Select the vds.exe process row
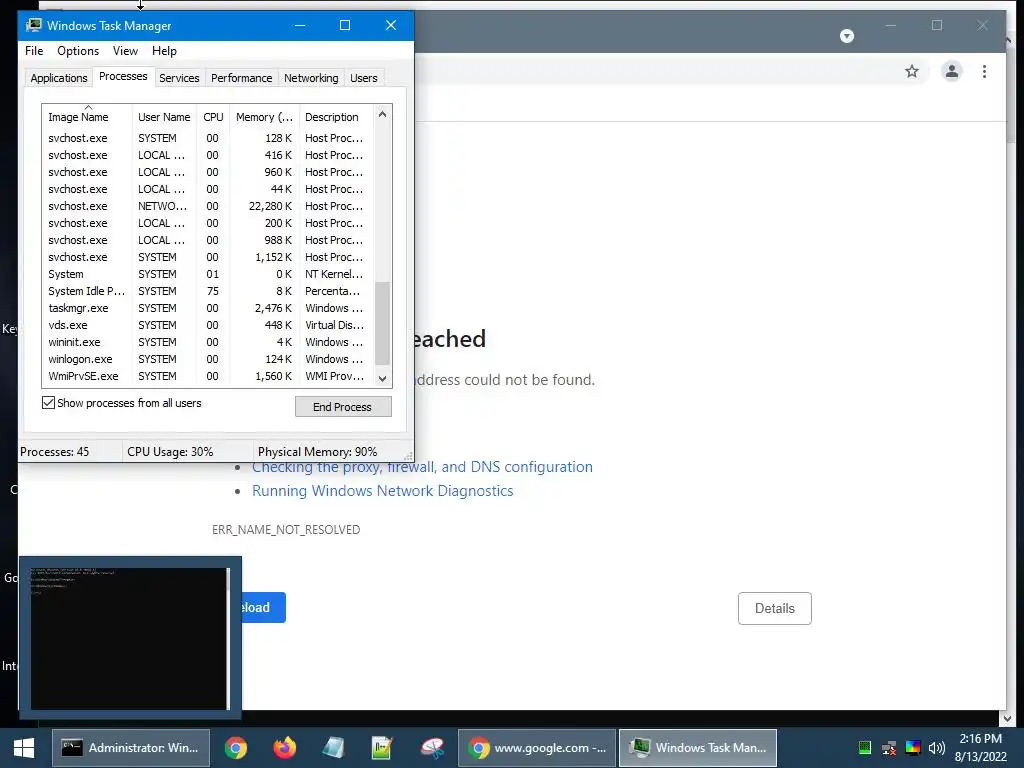Screen dimensions: 1024x768 pos(208,325)
